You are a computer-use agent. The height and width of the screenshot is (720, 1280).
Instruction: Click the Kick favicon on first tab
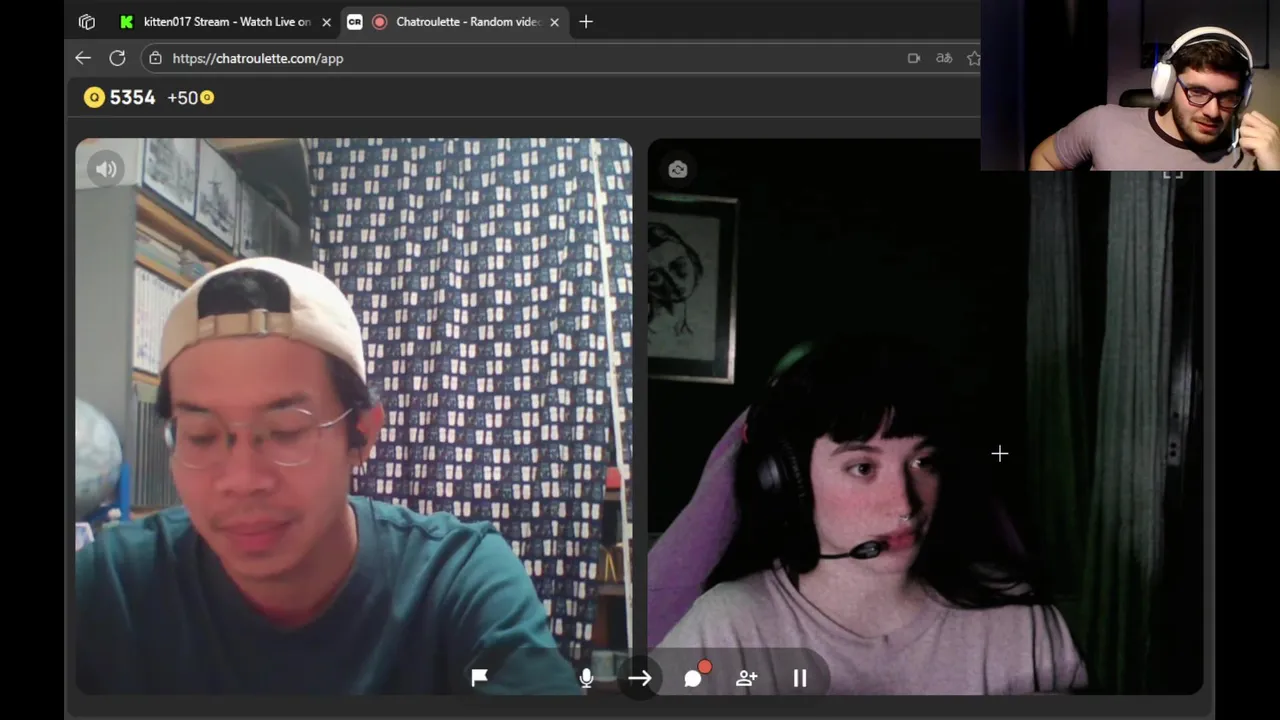[126, 21]
